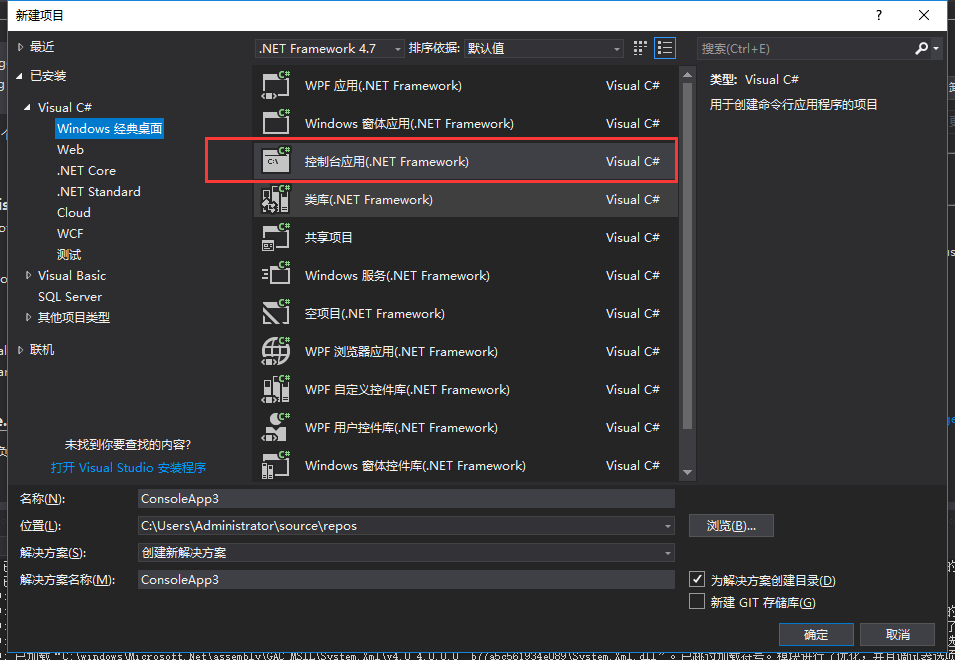
Task: Select the .NET Core category
Action: tap(86, 170)
